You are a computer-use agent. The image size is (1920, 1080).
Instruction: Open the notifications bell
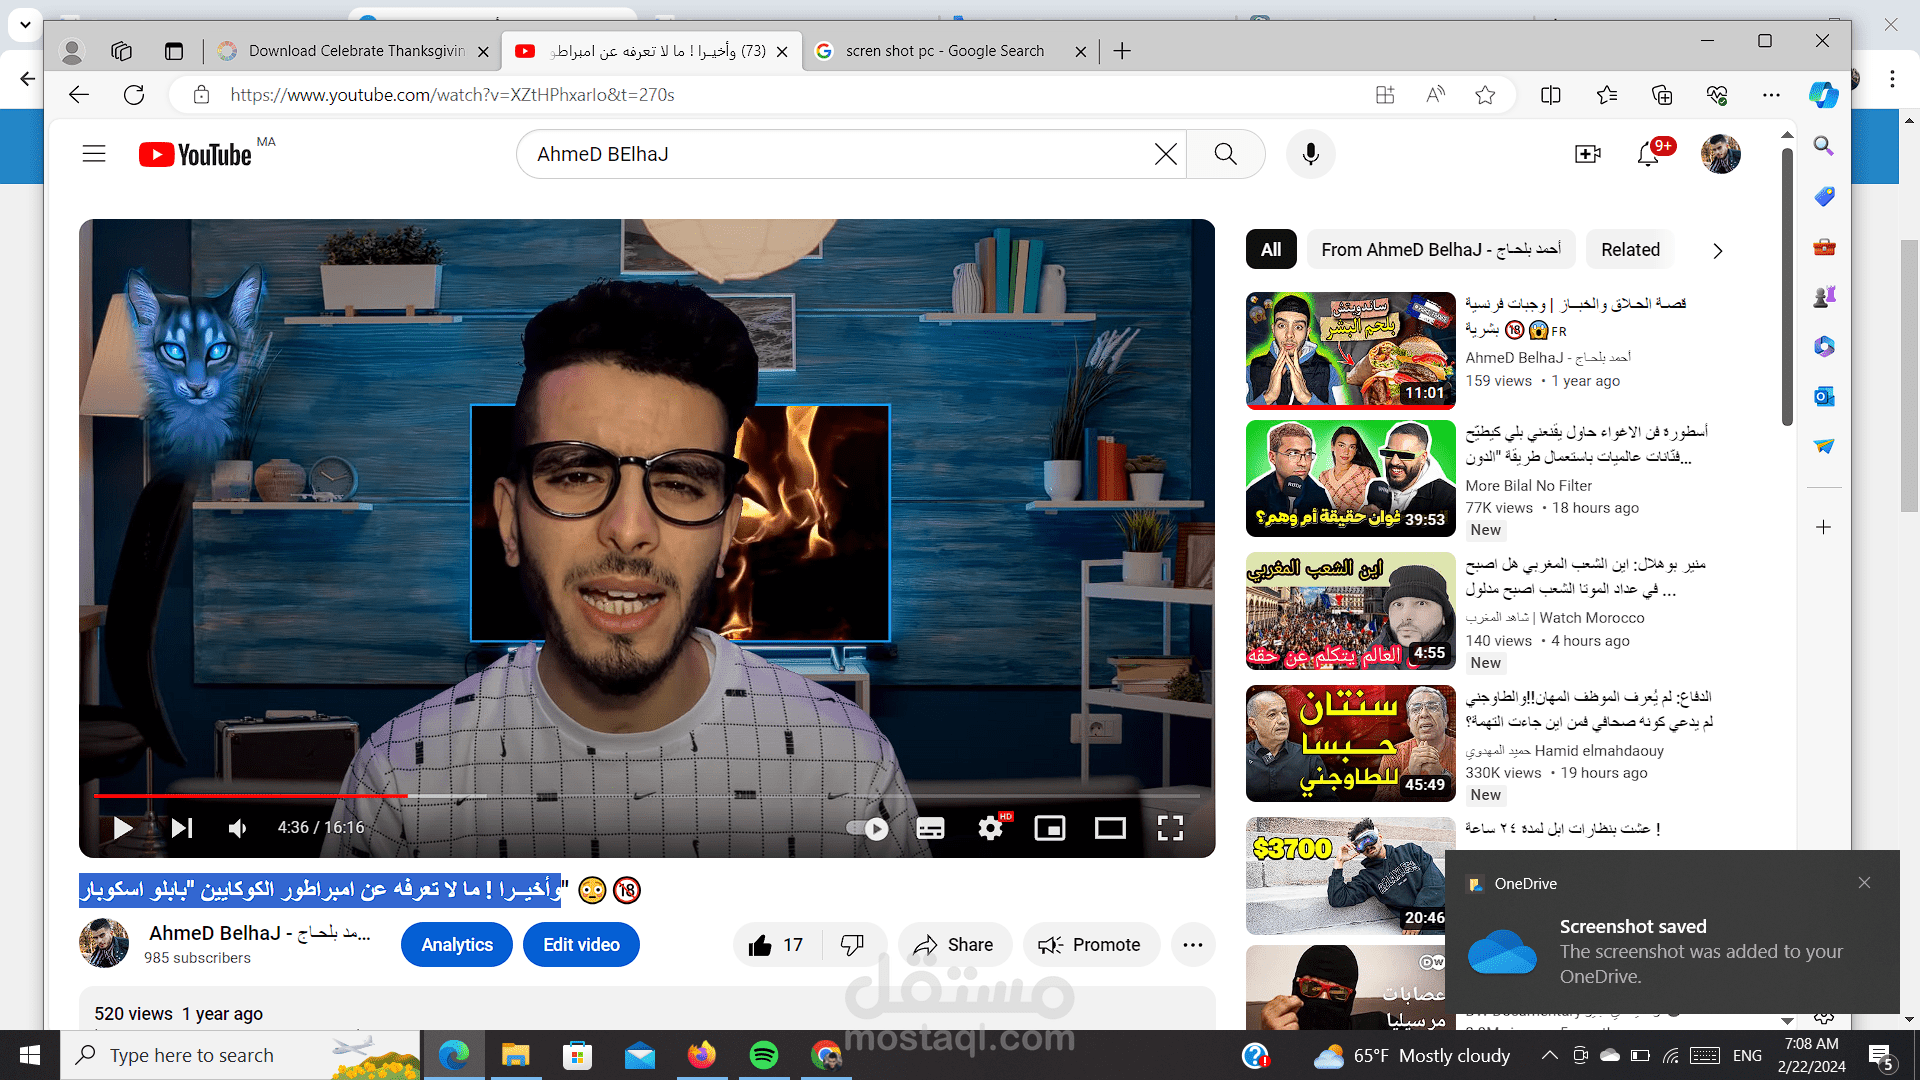[1648, 154]
